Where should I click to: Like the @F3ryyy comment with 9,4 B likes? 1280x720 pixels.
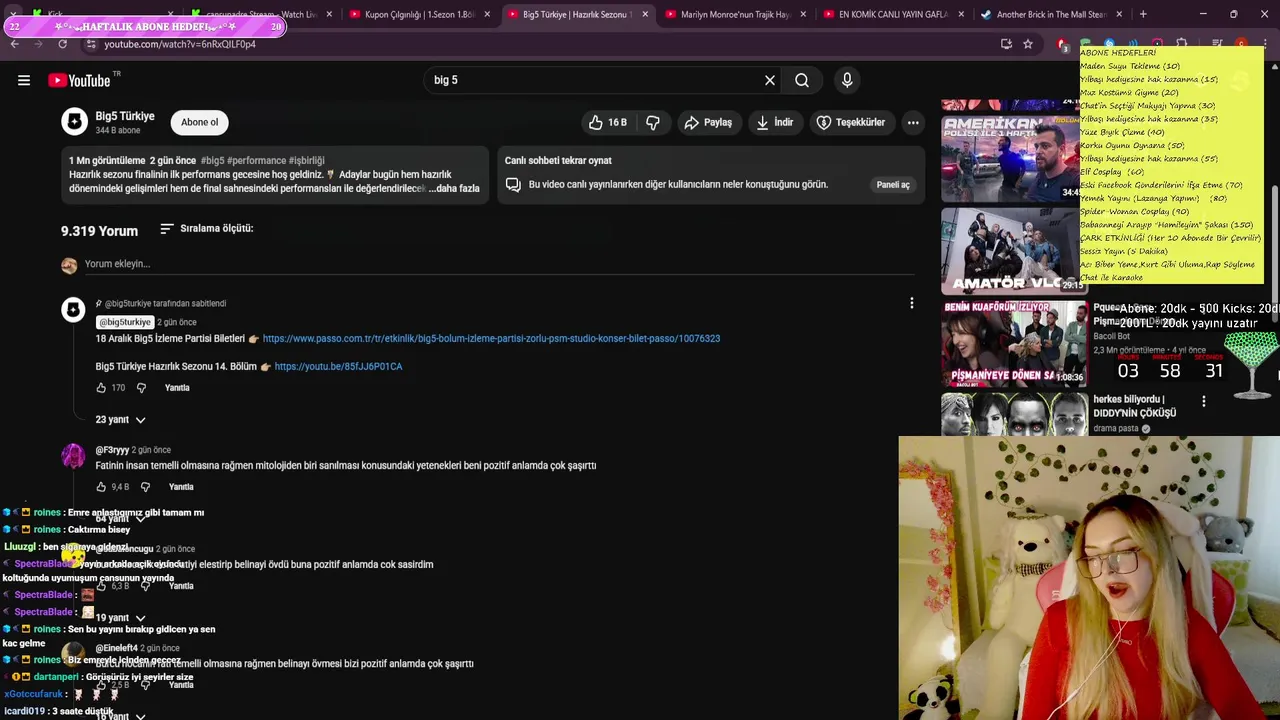click(101, 487)
